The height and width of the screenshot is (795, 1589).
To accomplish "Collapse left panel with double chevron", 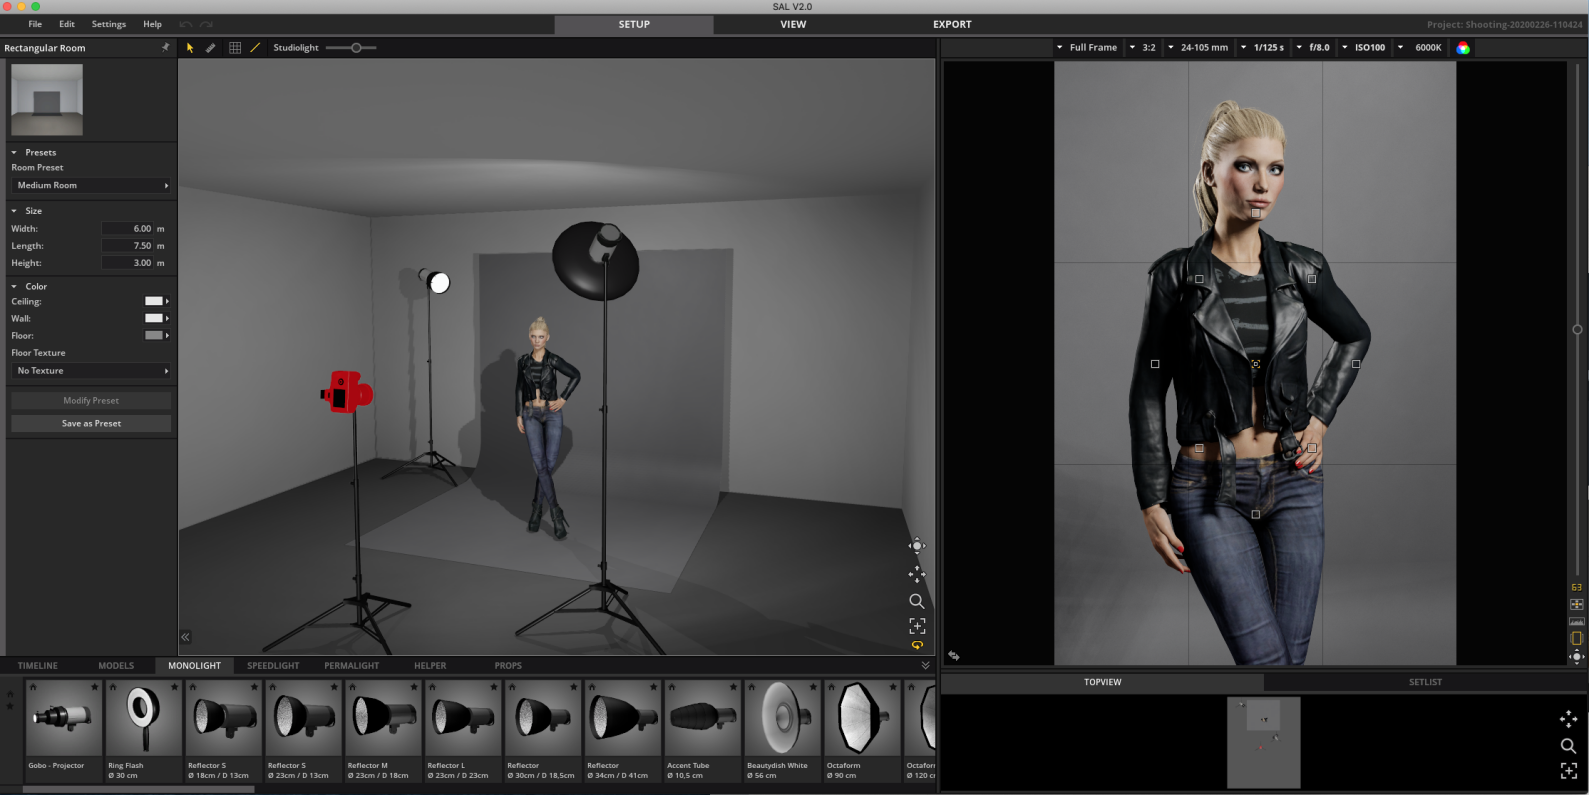I will pyautogui.click(x=185, y=637).
